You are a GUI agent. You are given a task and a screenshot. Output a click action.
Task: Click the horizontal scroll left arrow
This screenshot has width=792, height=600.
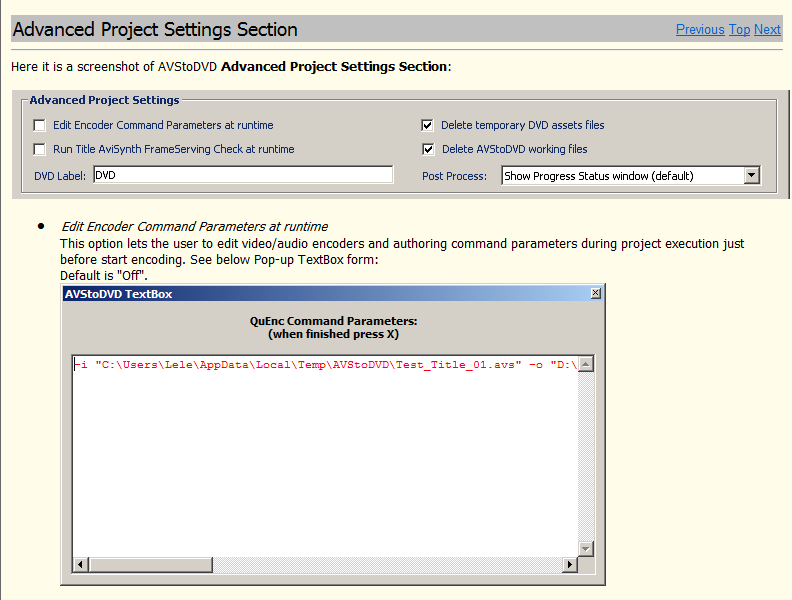[x=80, y=564]
